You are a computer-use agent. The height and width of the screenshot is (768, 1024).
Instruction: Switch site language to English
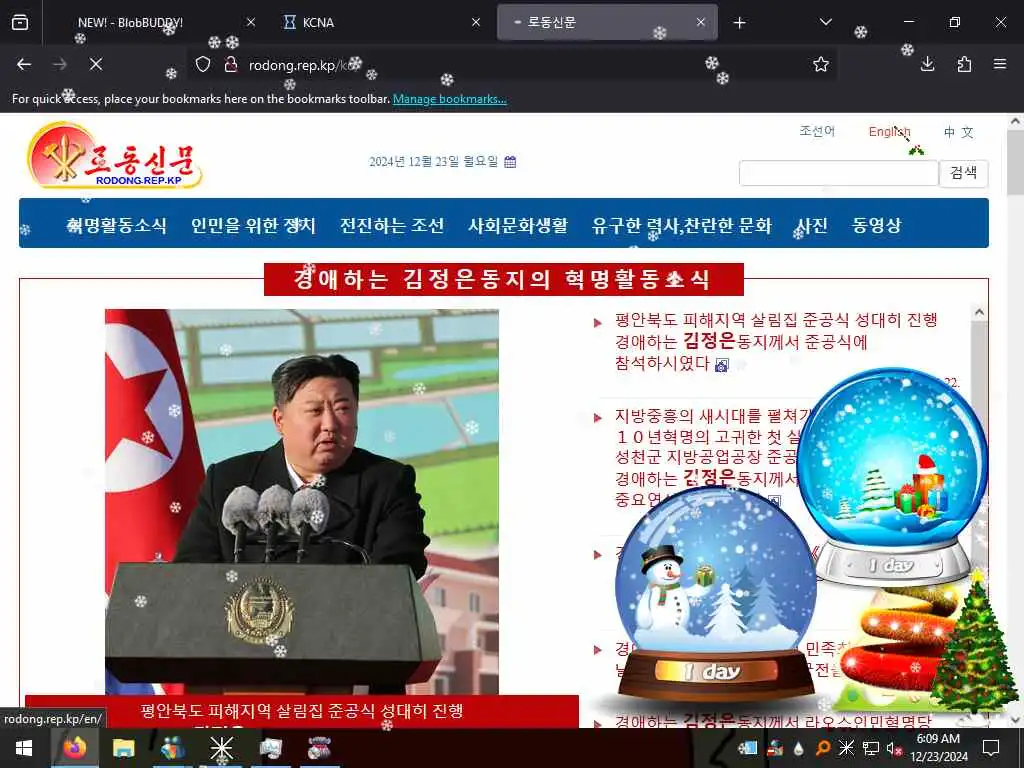click(x=889, y=132)
